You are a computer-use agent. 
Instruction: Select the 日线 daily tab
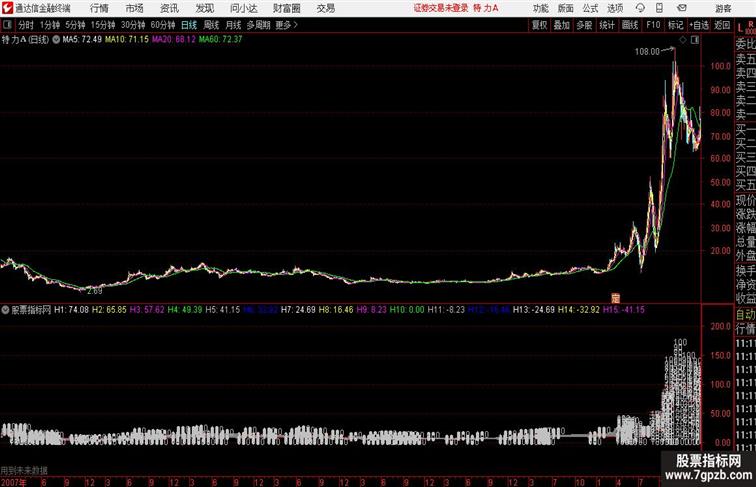189,25
